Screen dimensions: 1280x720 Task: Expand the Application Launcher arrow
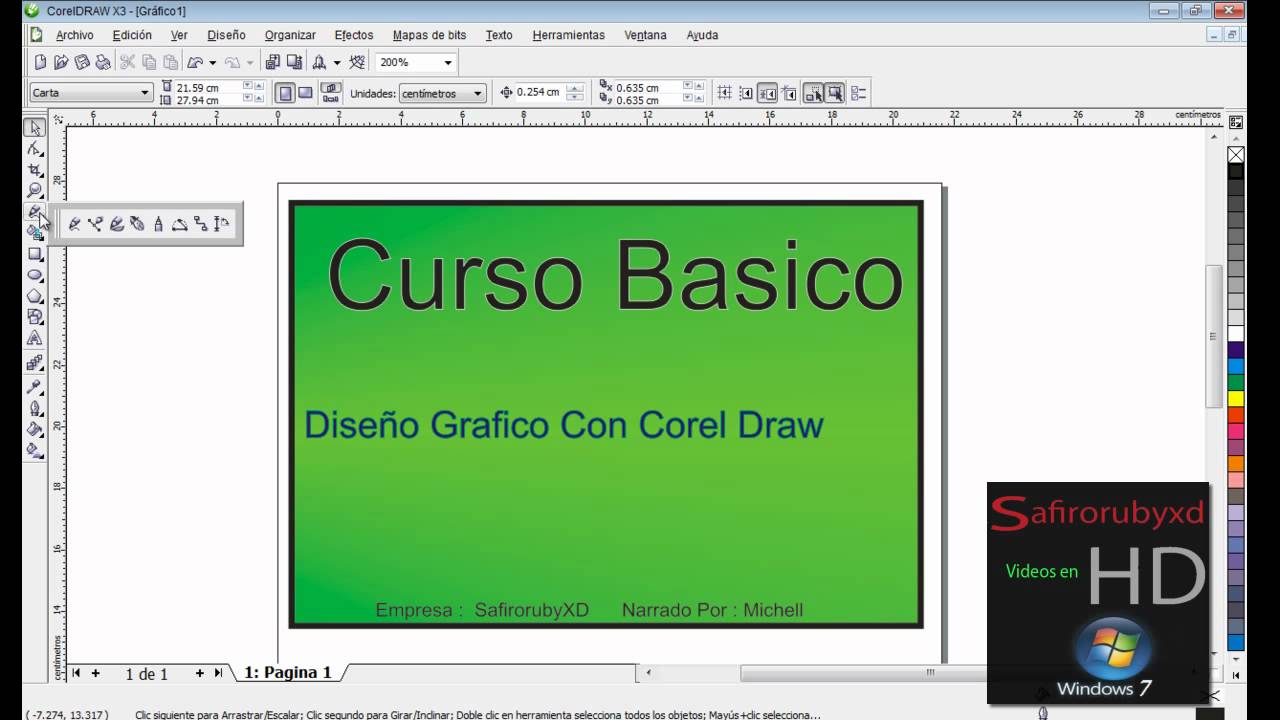tap(337, 62)
